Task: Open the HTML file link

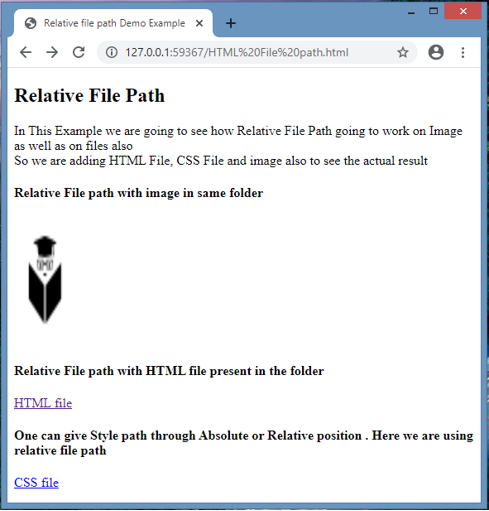Action: pyautogui.click(x=43, y=403)
